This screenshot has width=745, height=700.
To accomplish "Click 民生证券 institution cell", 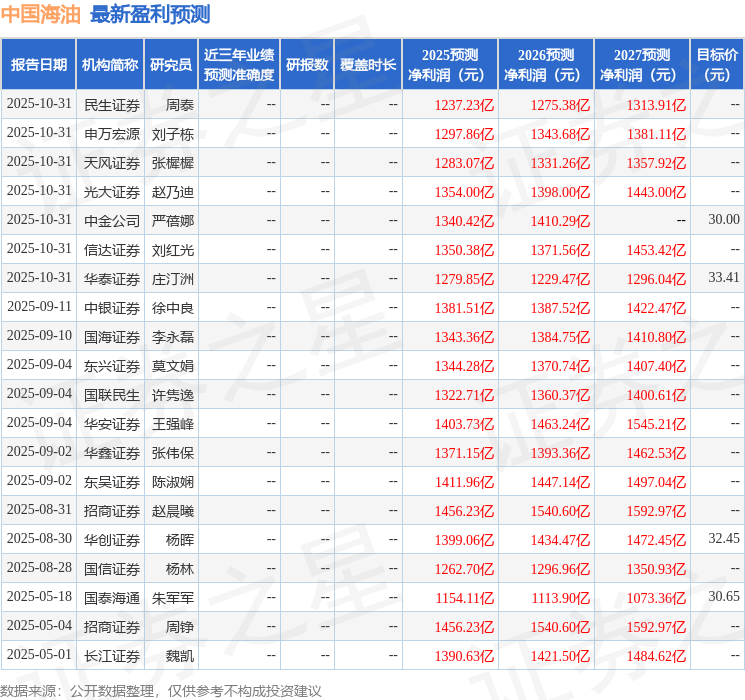I will [112, 105].
